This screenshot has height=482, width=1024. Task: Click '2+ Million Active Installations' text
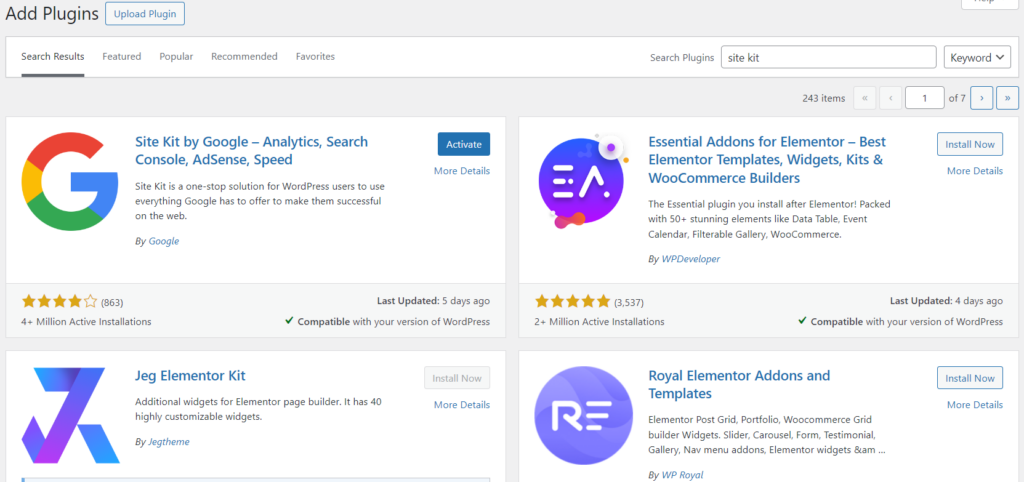[600, 322]
